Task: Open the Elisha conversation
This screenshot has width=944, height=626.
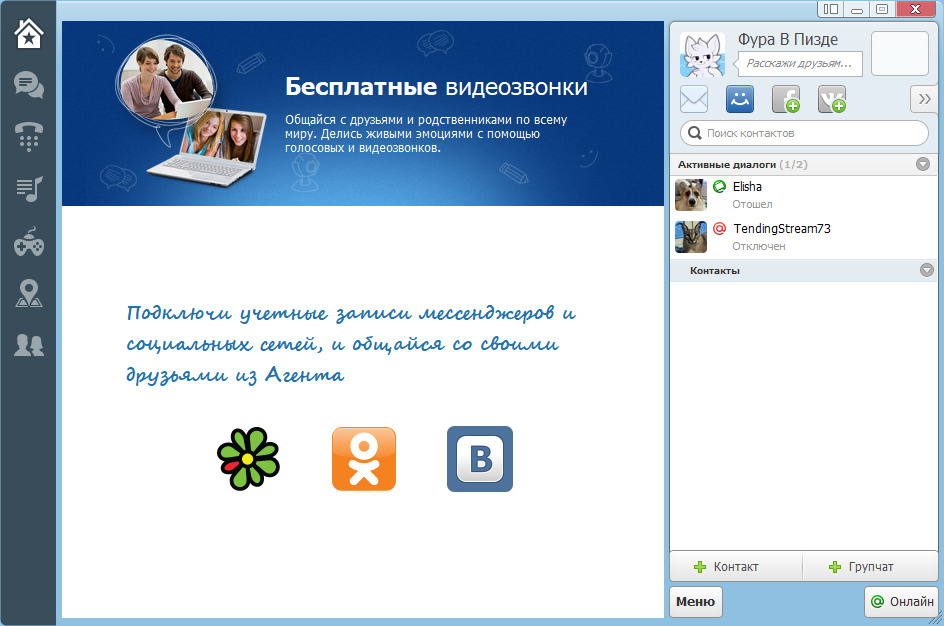Action: tap(804, 195)
